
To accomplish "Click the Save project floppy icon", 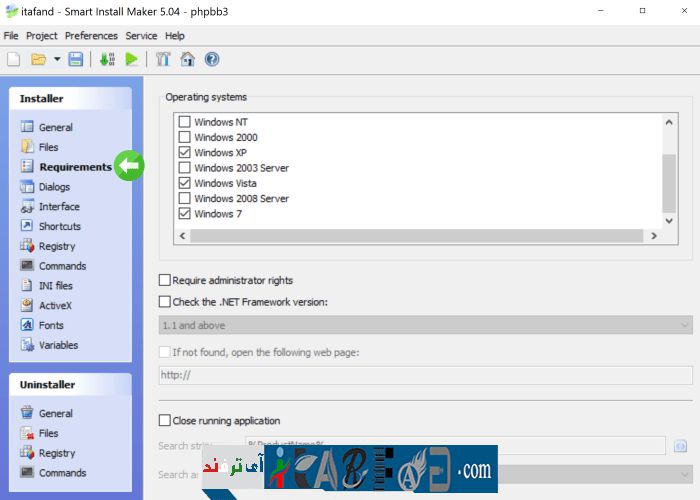I will [76, 60].
